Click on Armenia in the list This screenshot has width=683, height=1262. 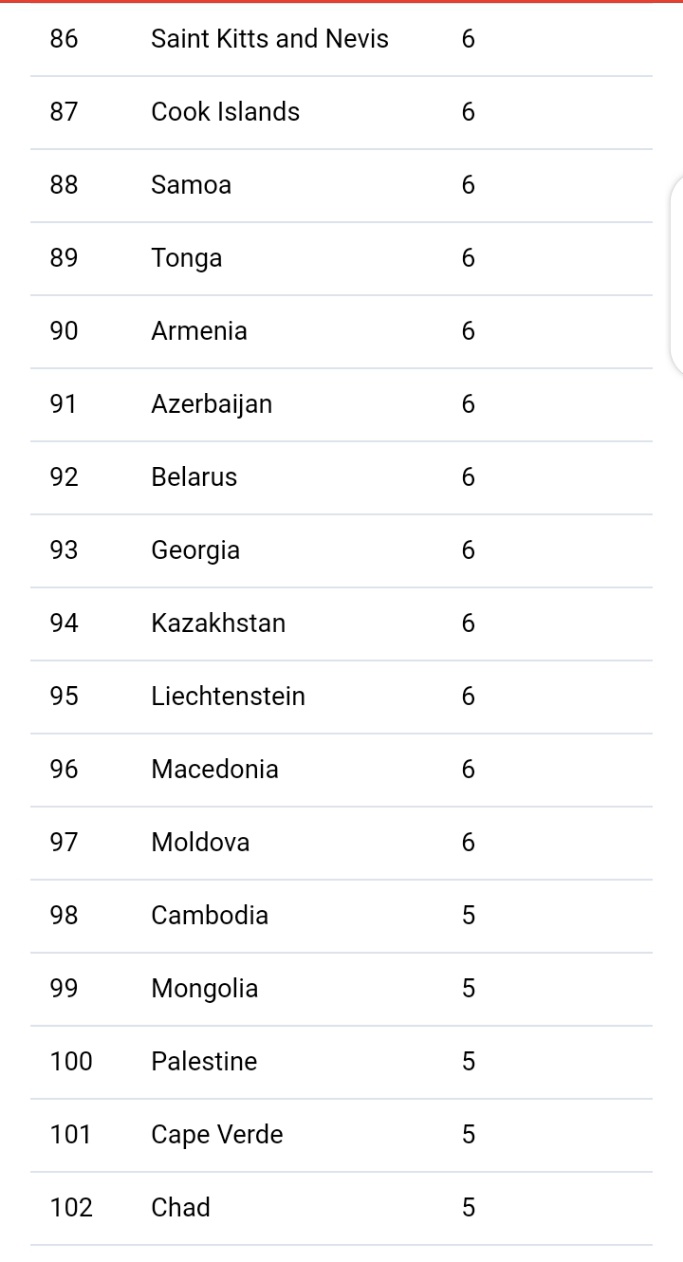pyautogui.click(x=199, y=331)
